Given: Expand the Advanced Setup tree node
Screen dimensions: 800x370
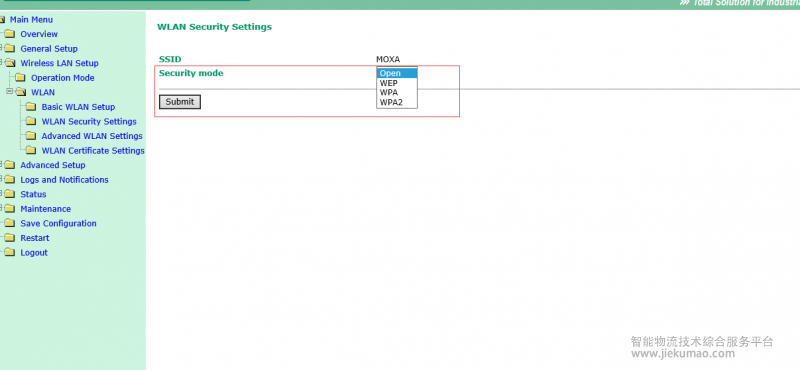Looking at the screenshot, I should (1, 164).
